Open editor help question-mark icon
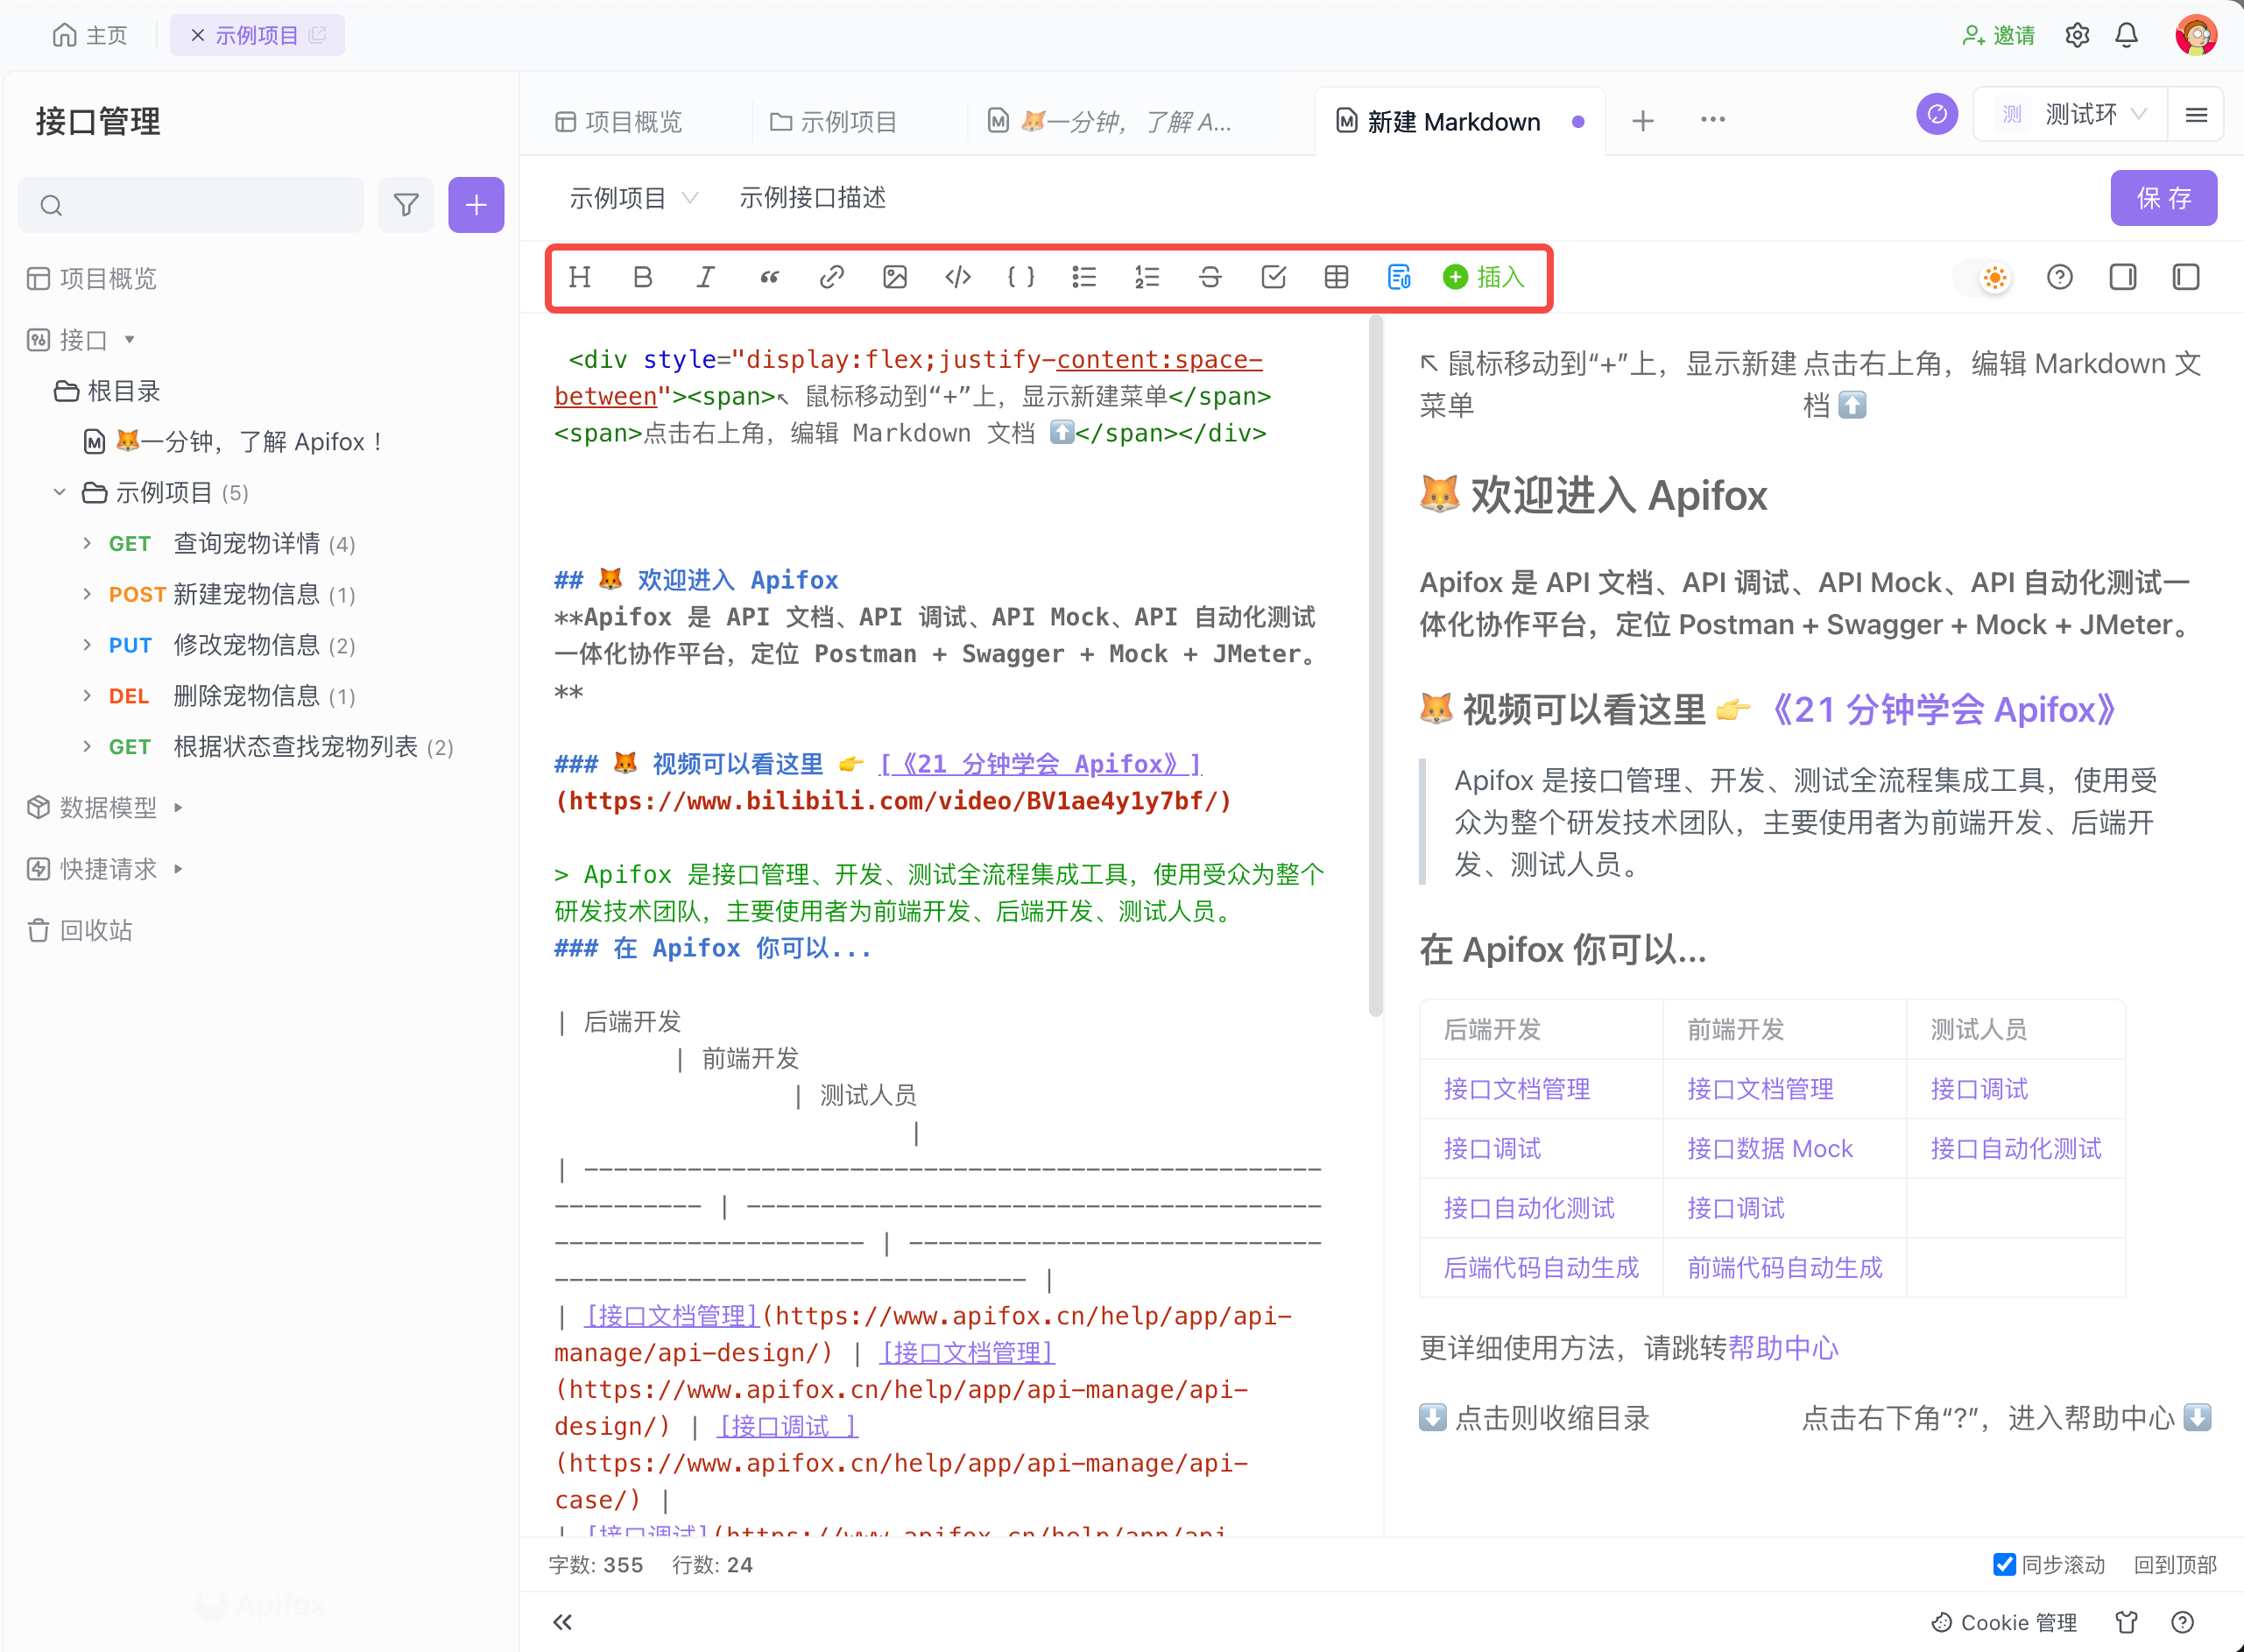This screenshot has width=2244, height=1652. point(2060,277)
